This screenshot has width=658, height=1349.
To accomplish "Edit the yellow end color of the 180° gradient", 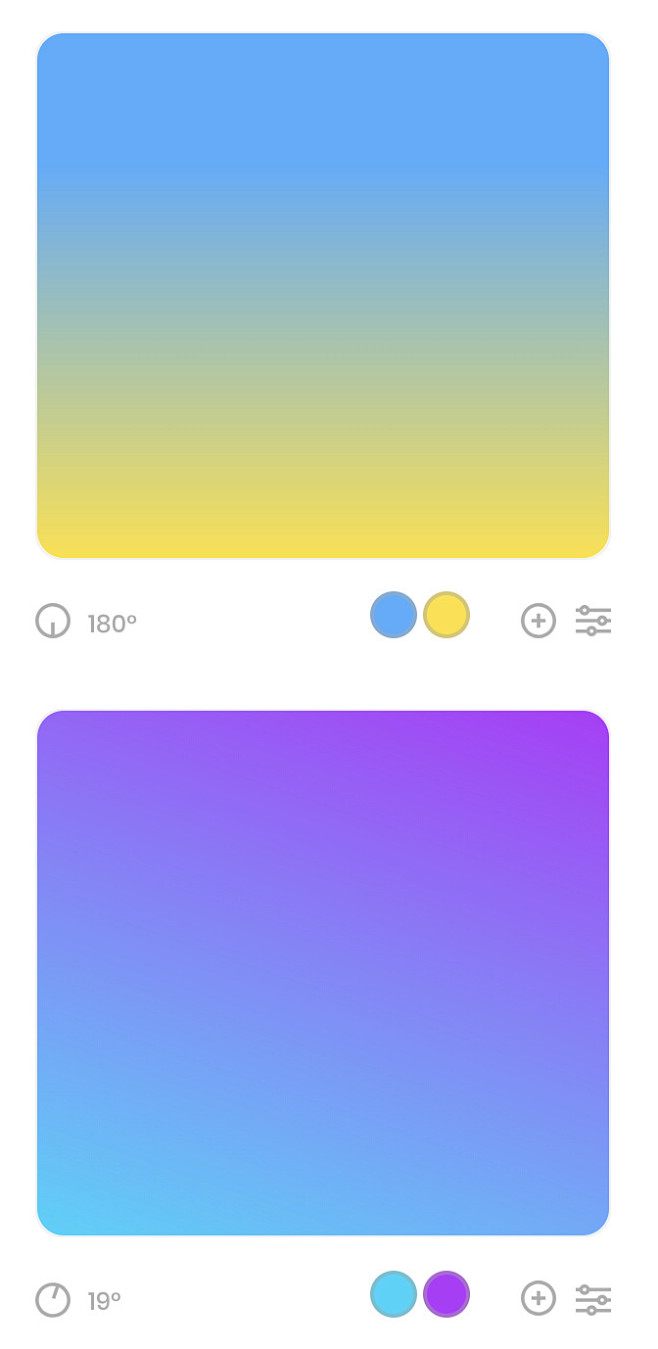I will (446, 615).
